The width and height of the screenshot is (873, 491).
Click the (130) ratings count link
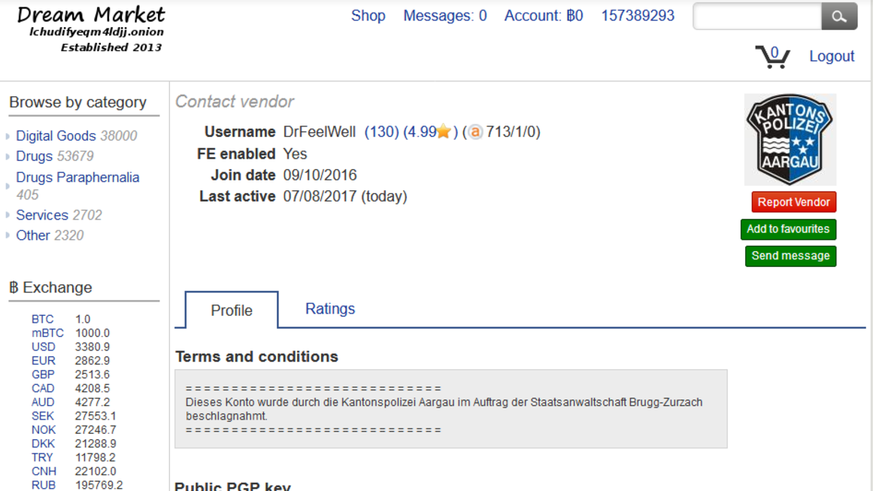[x=381, y=132]
